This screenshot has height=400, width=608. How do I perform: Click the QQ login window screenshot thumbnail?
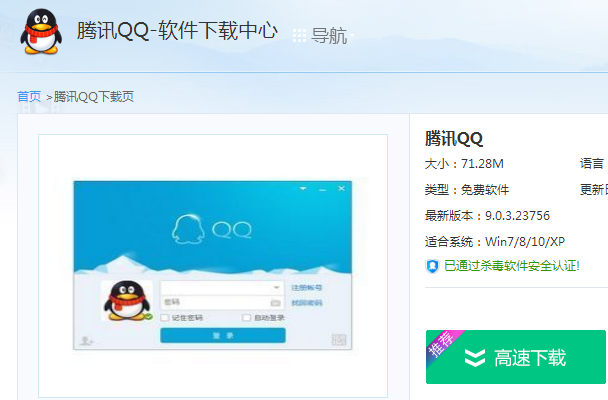click(x=213, y=265)
